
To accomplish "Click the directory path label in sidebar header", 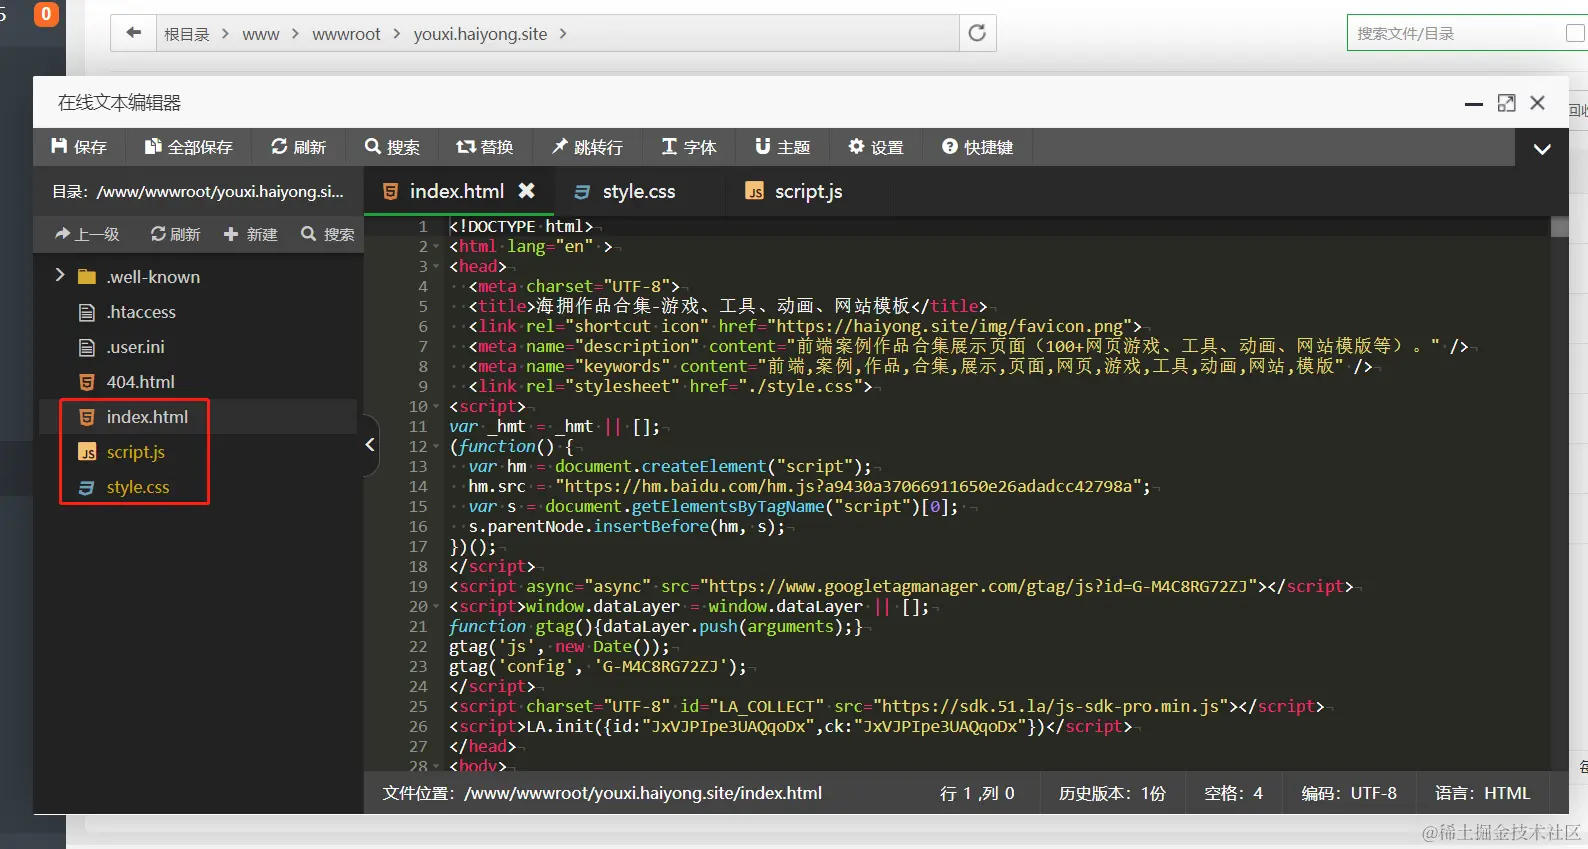I will (198, 191).
